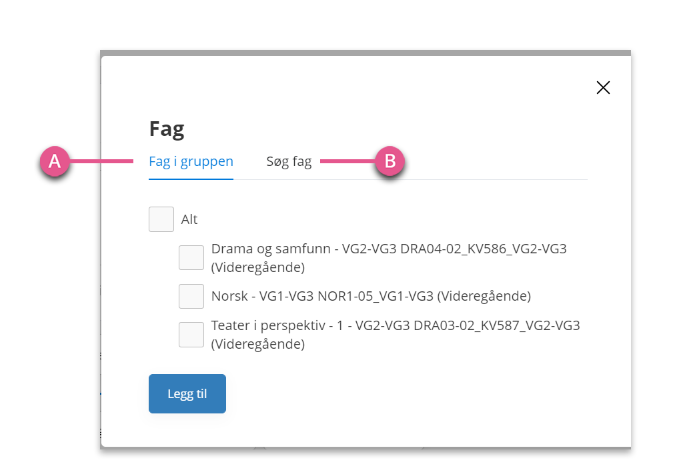673x466 pixels.
Task: Click the Legg til button
Action: click(187, 393)
